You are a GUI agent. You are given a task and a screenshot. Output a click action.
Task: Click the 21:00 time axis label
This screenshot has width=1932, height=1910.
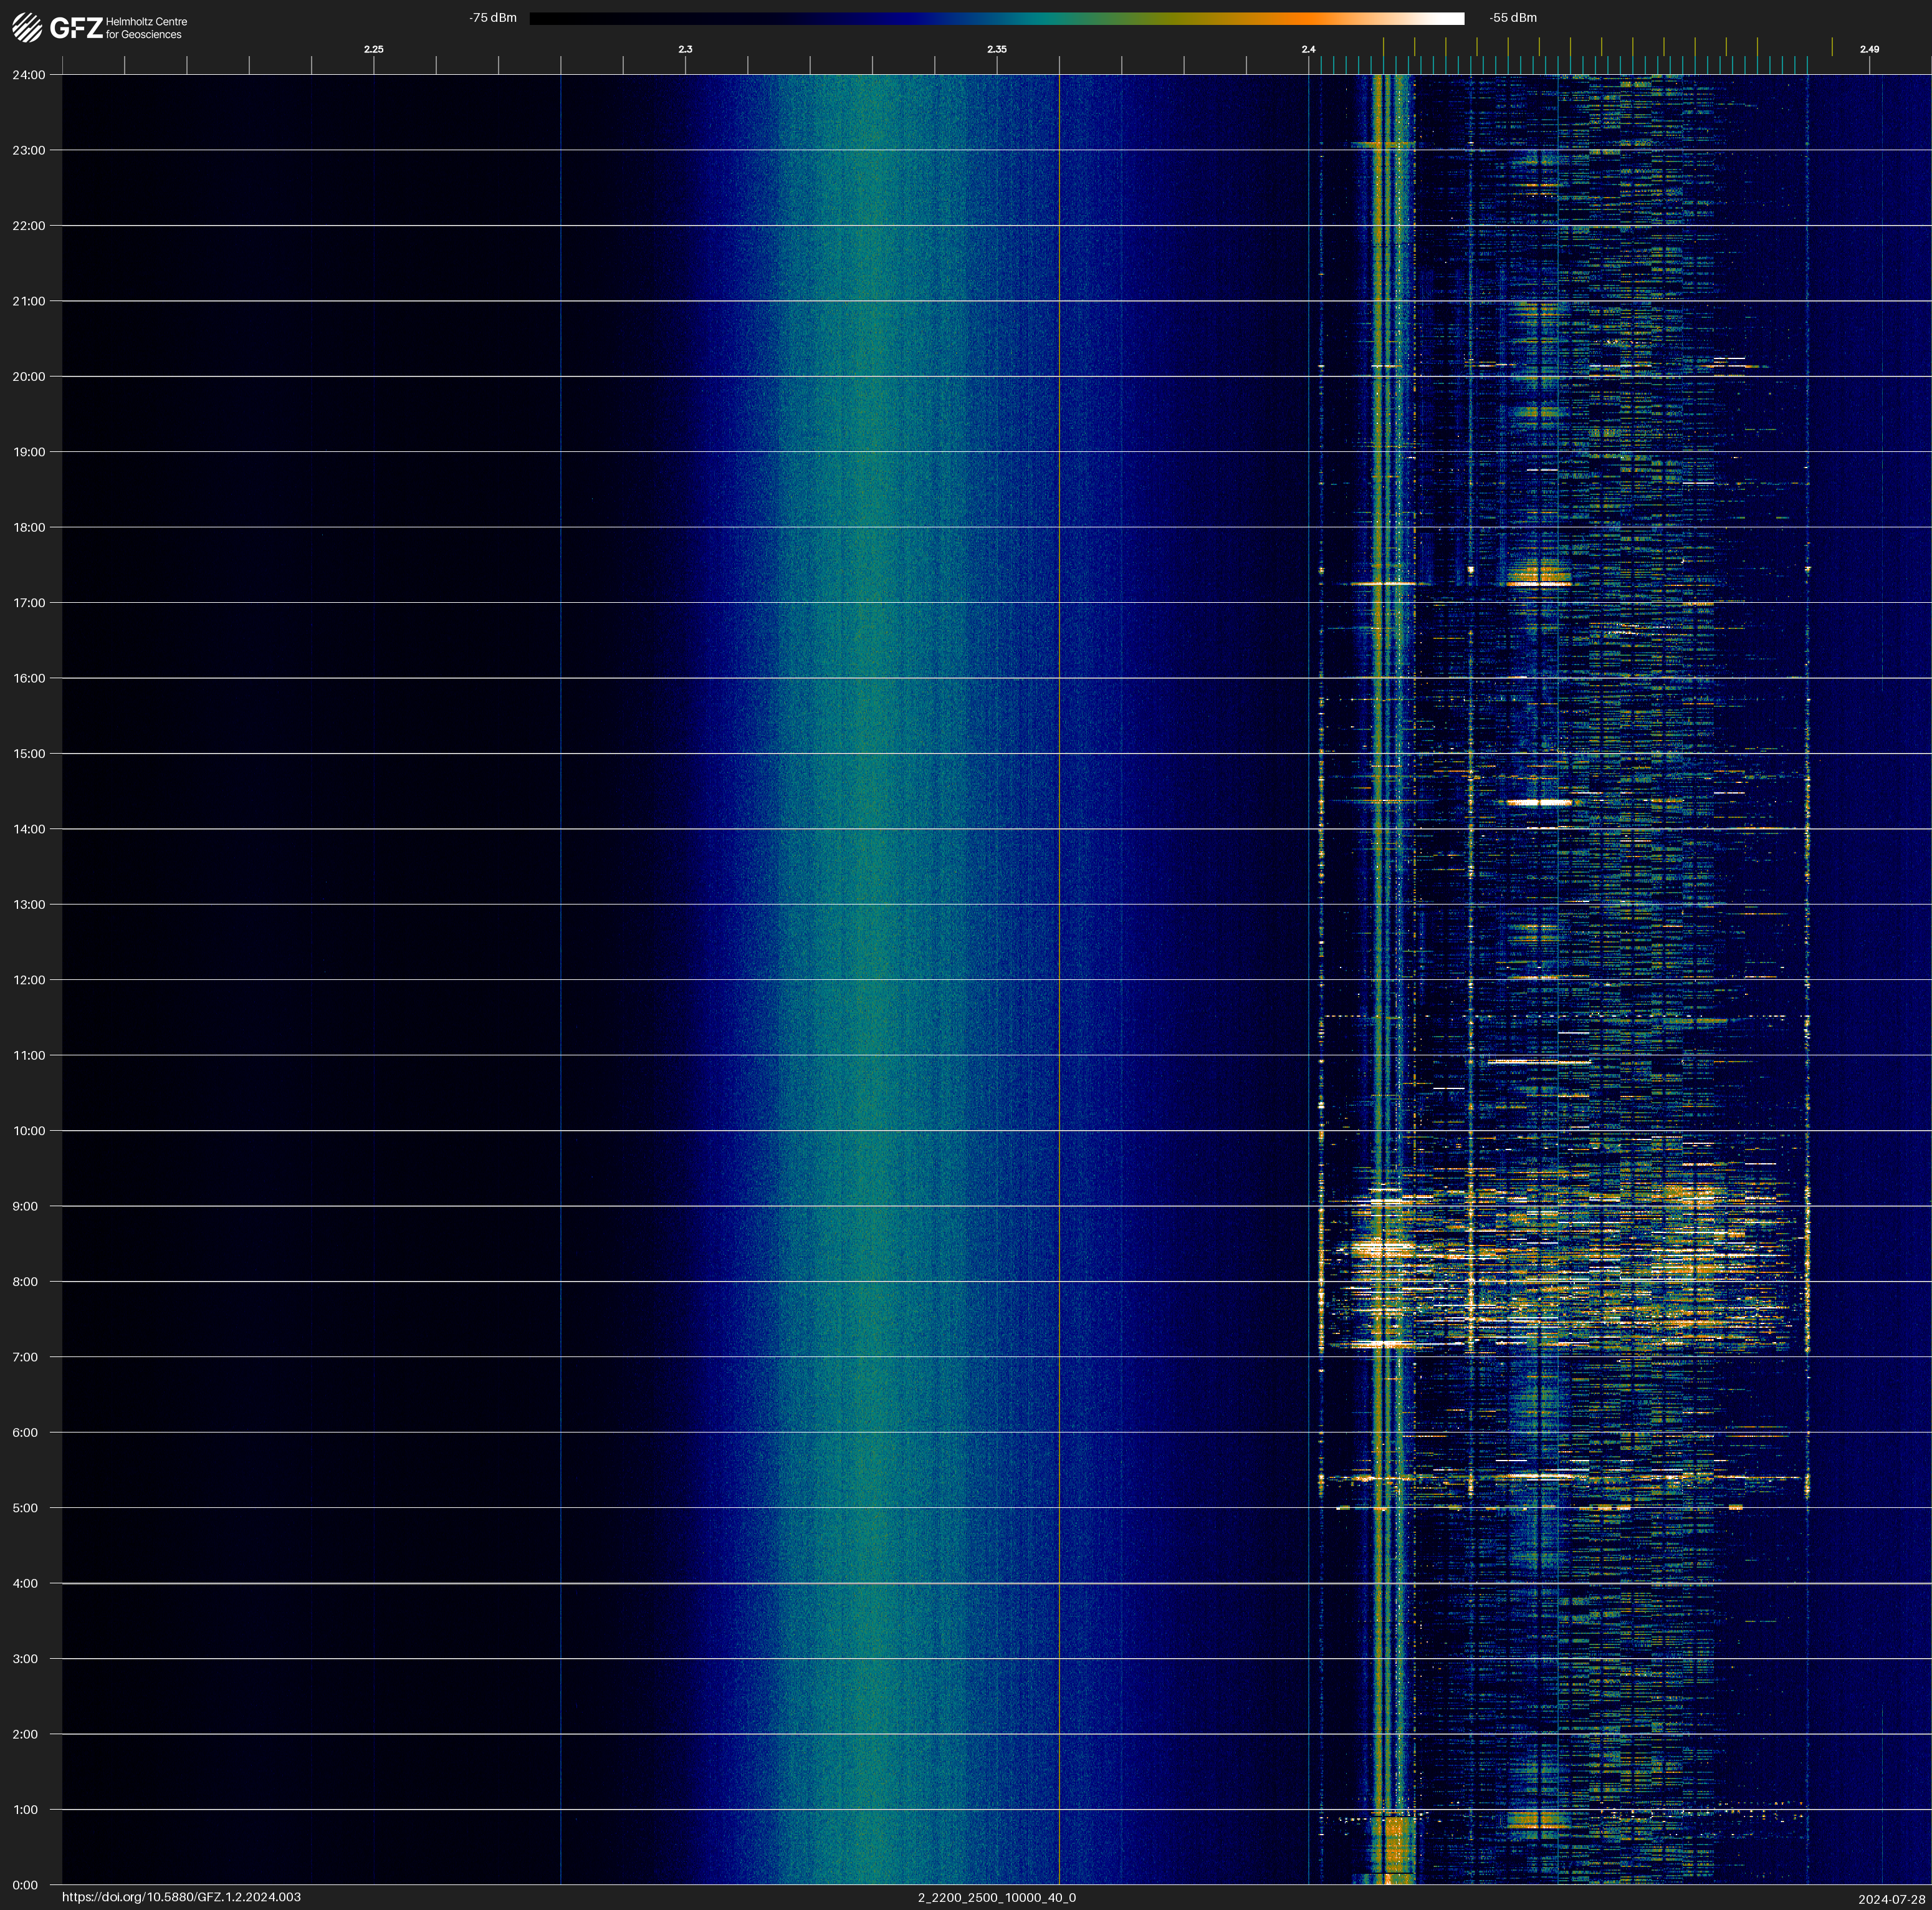[29, 301]
